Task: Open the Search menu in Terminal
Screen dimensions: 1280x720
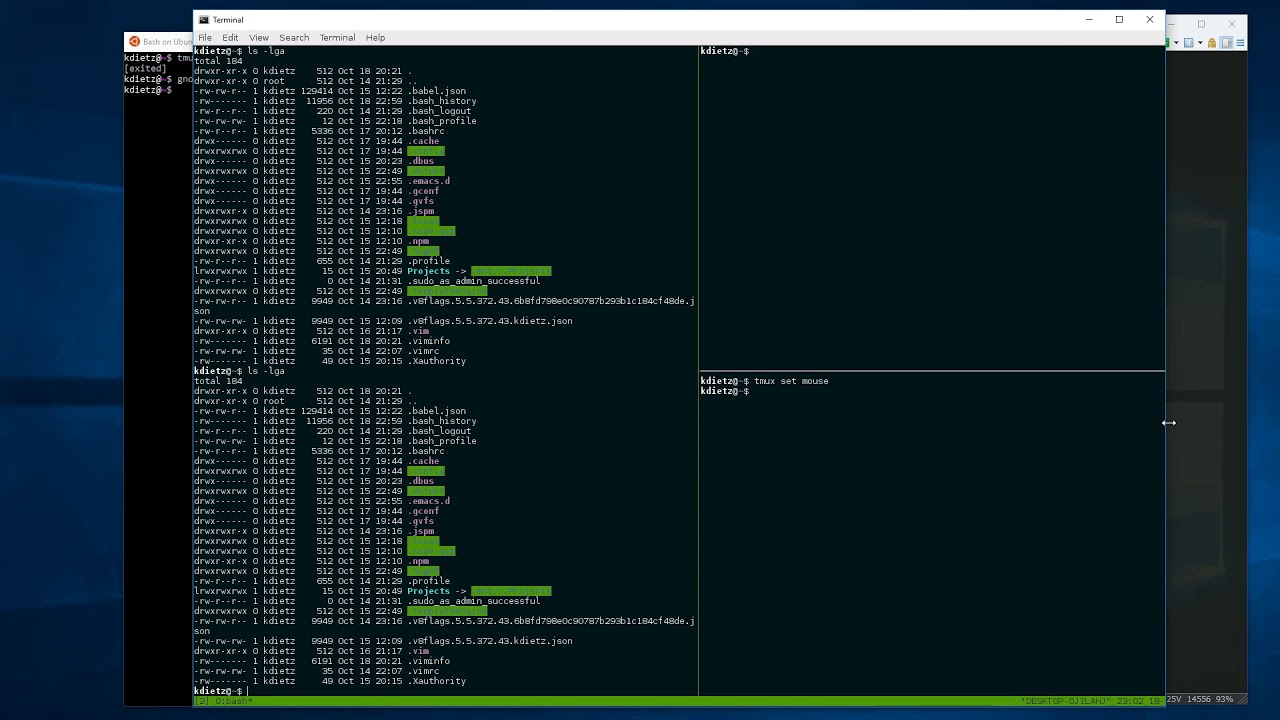Action: coord(294,37)
